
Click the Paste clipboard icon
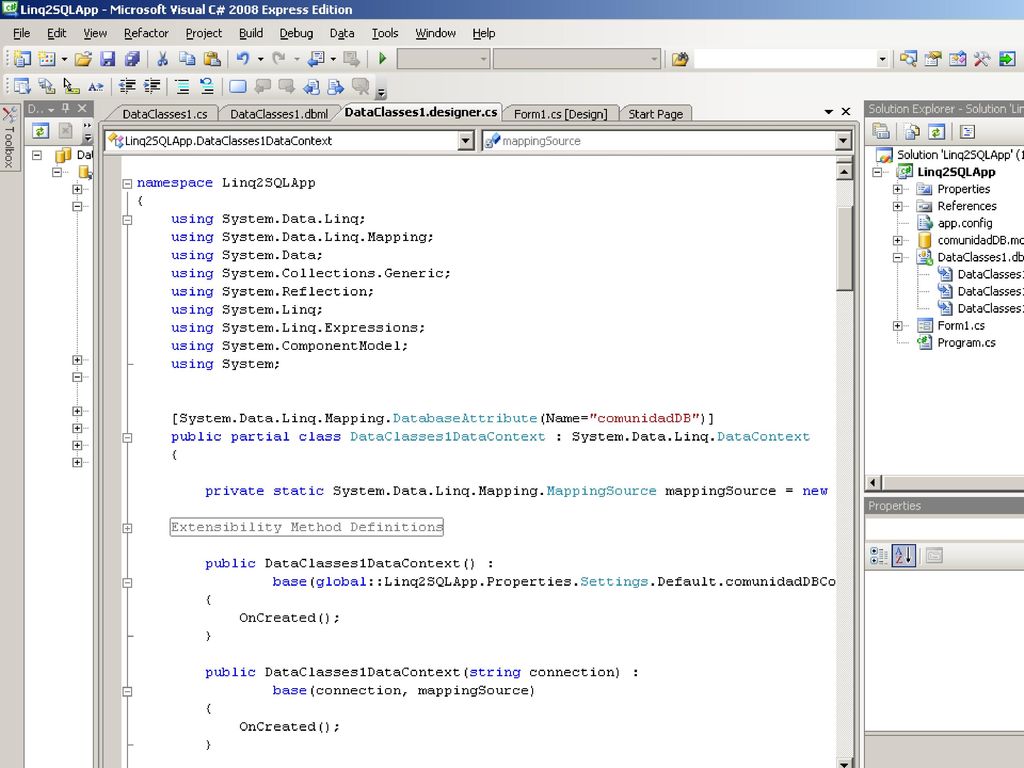pos(212,59)
